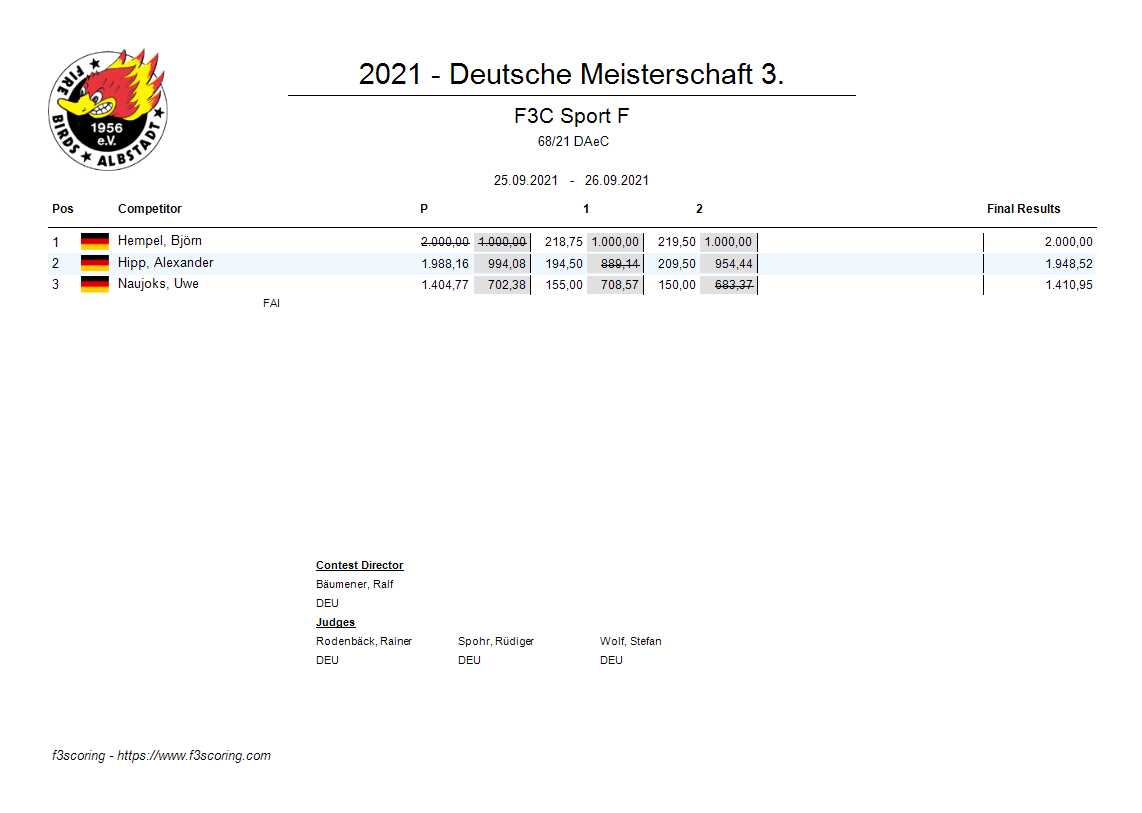Click the Fire Birds Albstadt club logo
The height and width of the screenshot is (813, 1142).
point(108,110)
